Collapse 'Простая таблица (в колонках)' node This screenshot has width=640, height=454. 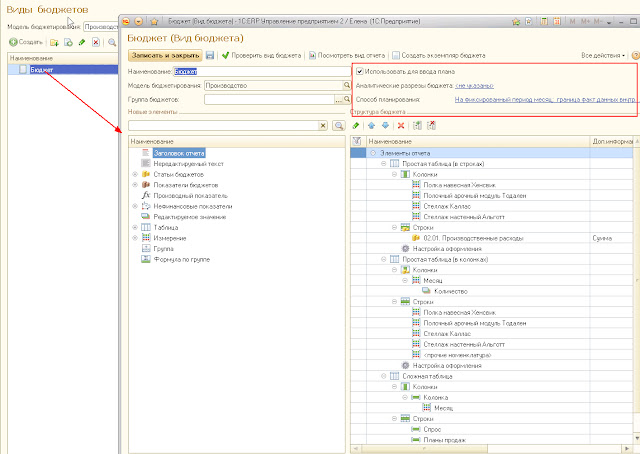pos(383,259)
